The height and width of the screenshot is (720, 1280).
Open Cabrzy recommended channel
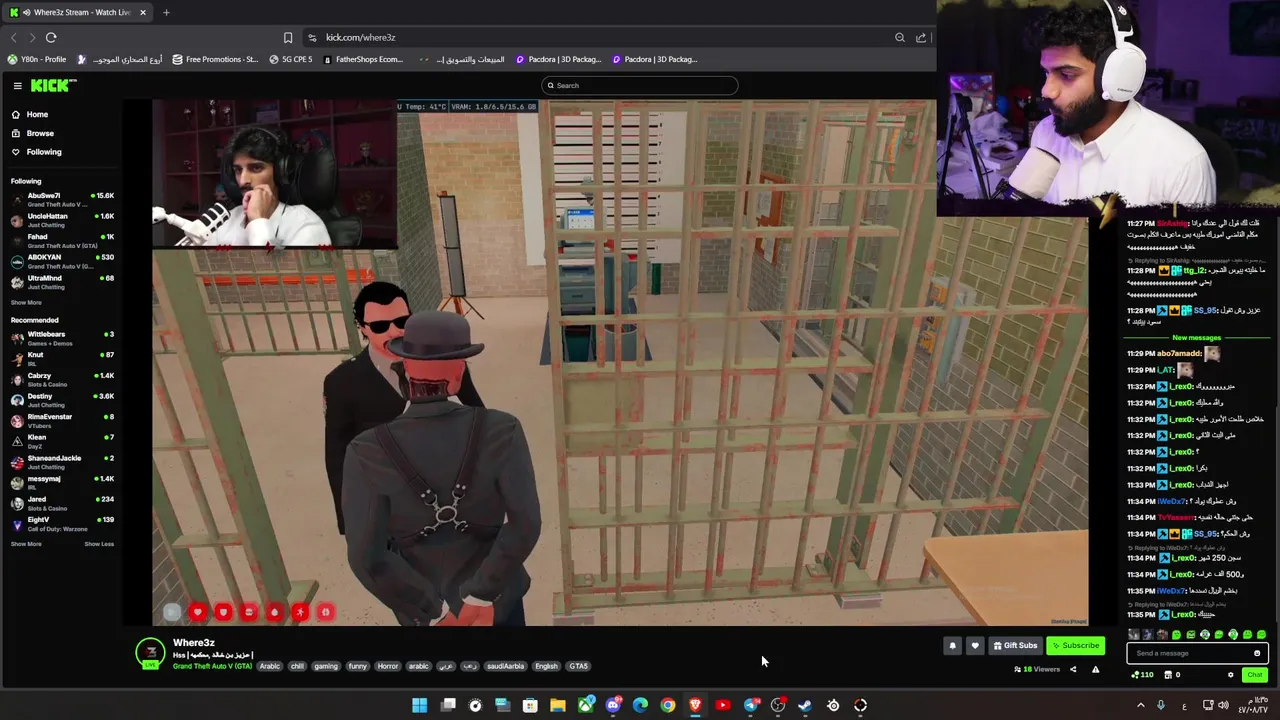[62, 379]
